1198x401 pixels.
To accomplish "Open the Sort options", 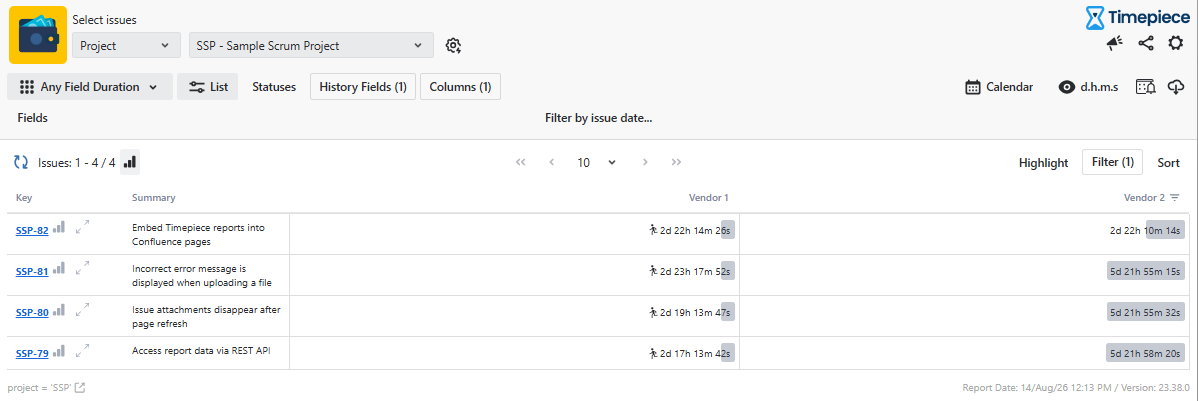I will (x=1168, y=162).
